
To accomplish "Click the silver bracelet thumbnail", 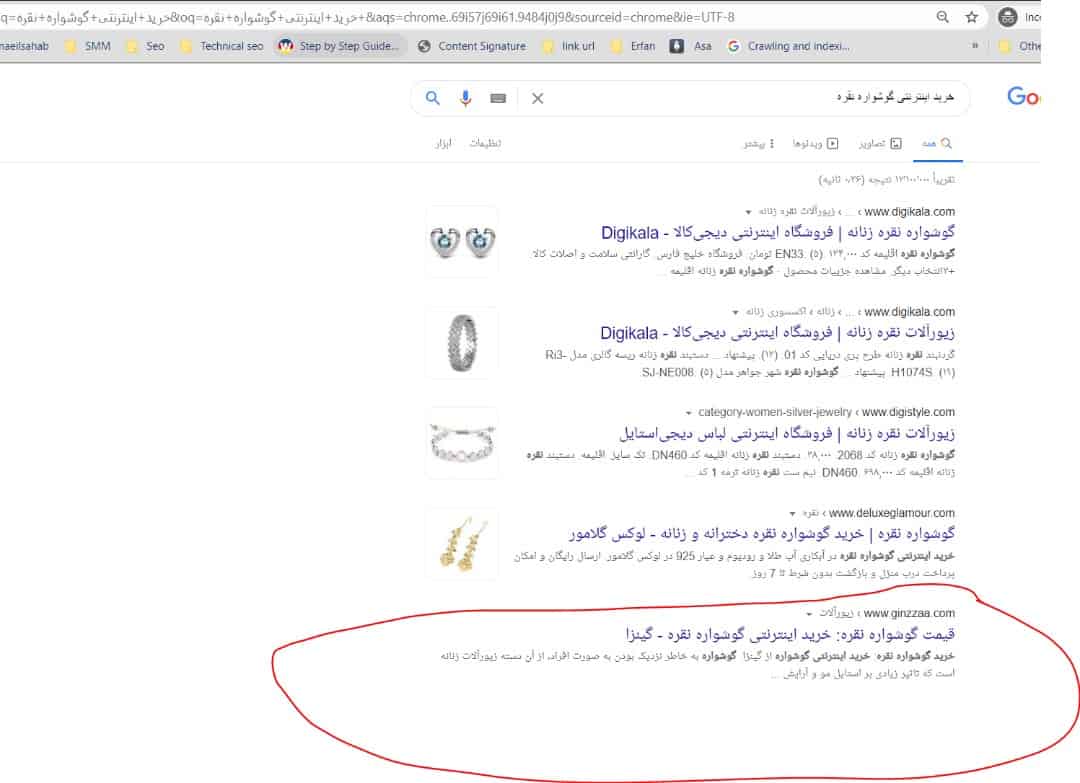I will tap(461, 443).
